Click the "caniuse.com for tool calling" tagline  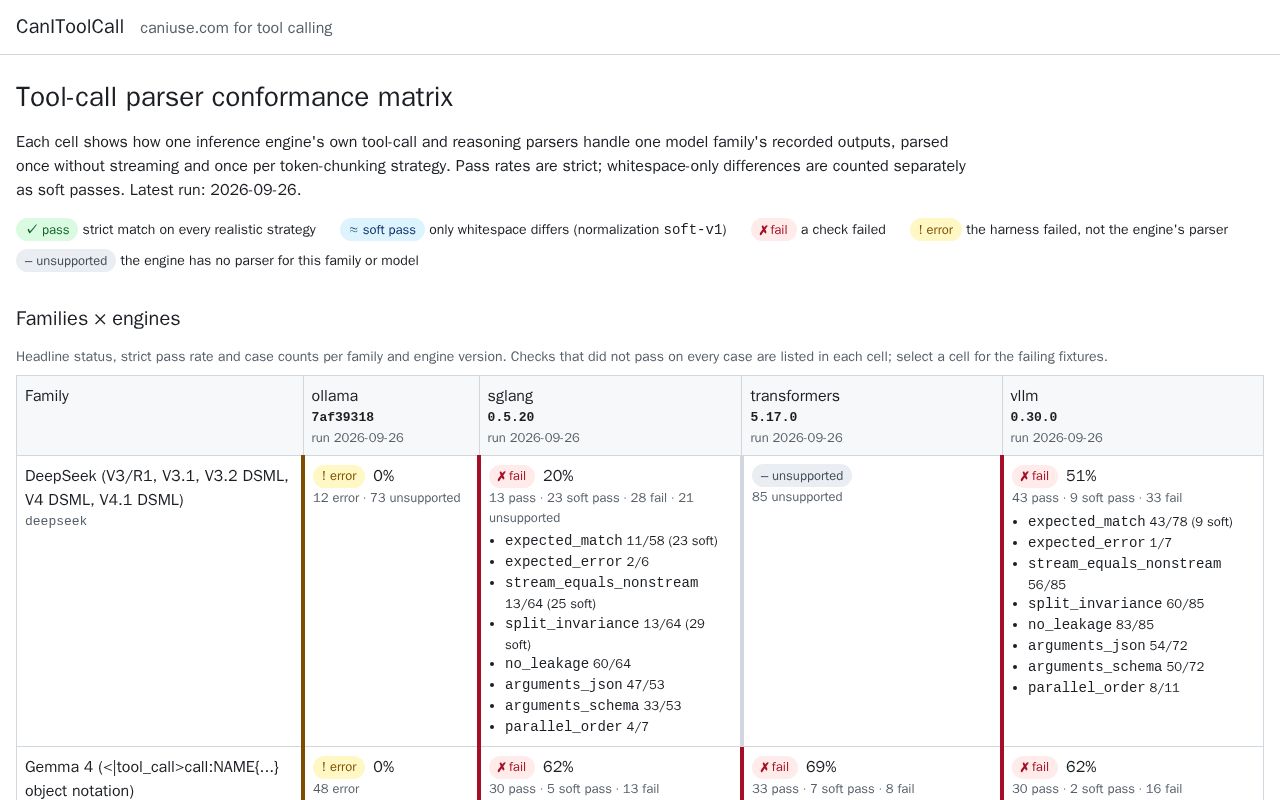(236, 28)
